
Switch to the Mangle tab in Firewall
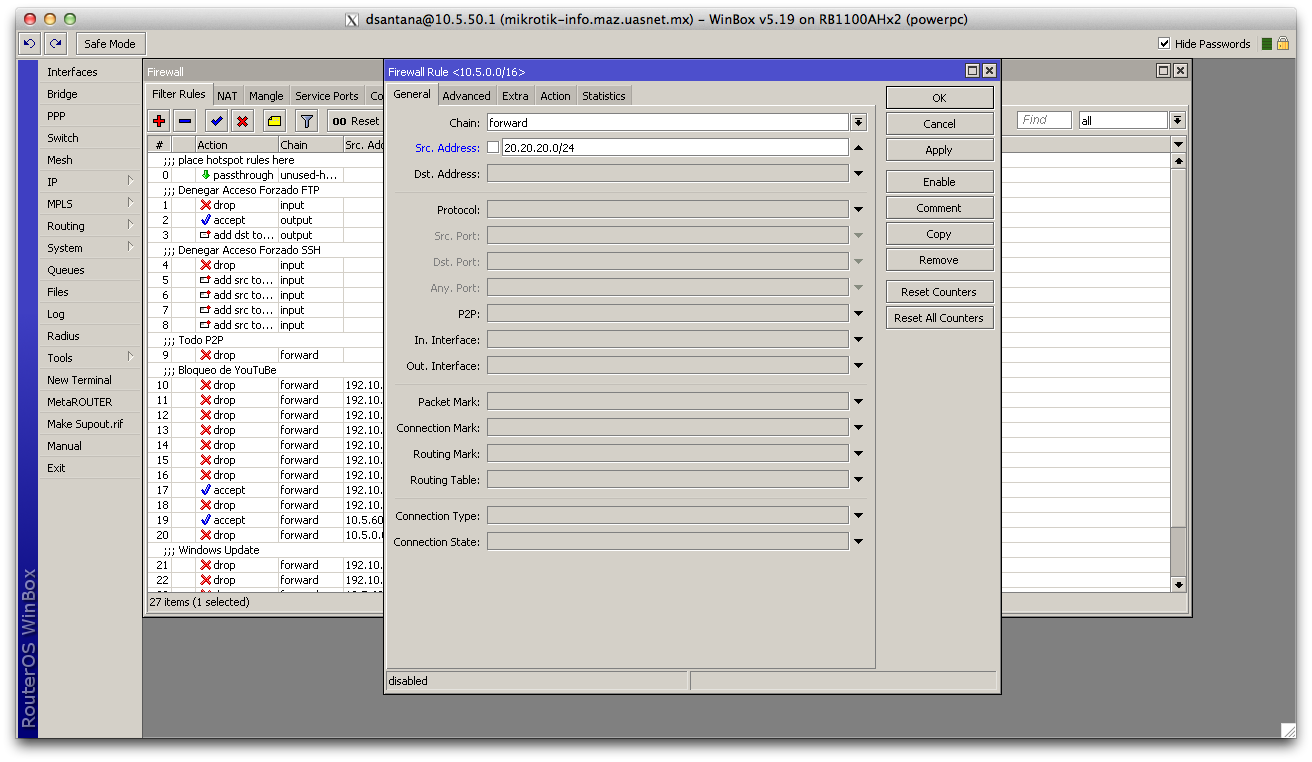point(266,96)
